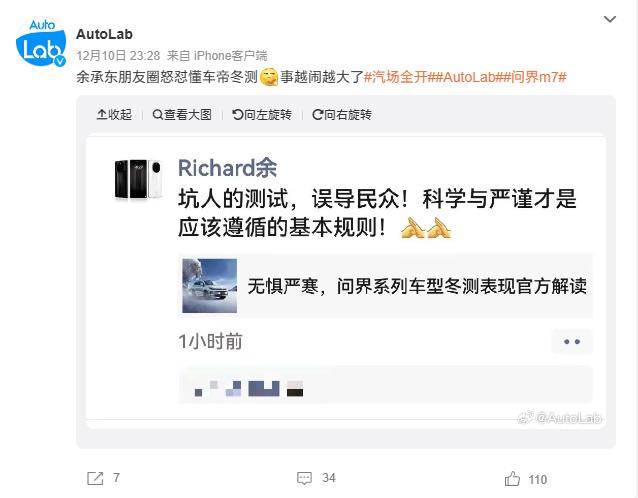
Task: Click the Richard余 phone avatar thumbnail
Action: [x=138, y=179]
